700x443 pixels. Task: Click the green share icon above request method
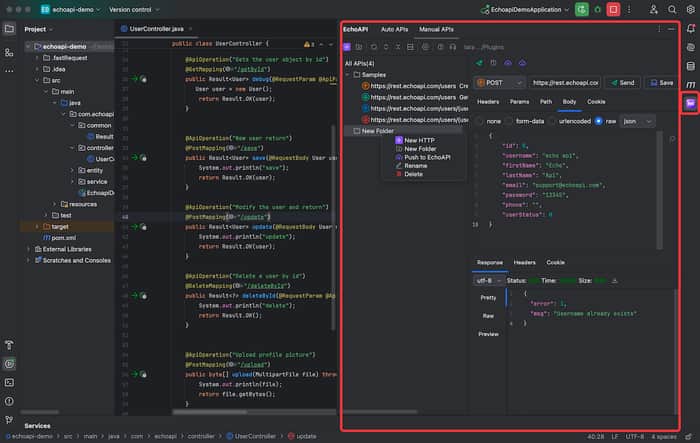[x=479, y=63]
